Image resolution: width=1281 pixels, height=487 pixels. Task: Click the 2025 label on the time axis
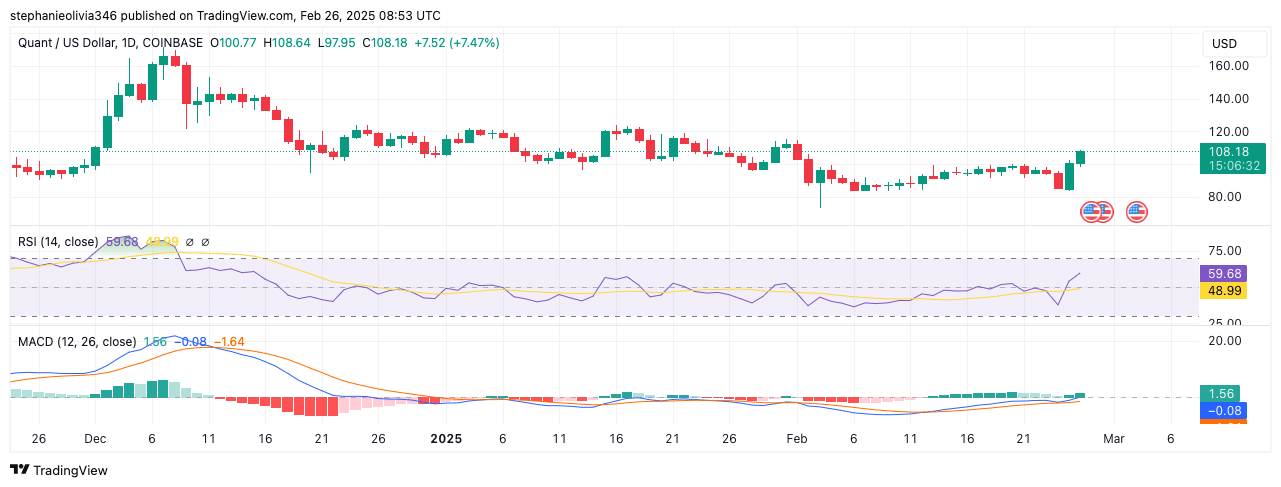coord(444,439)
